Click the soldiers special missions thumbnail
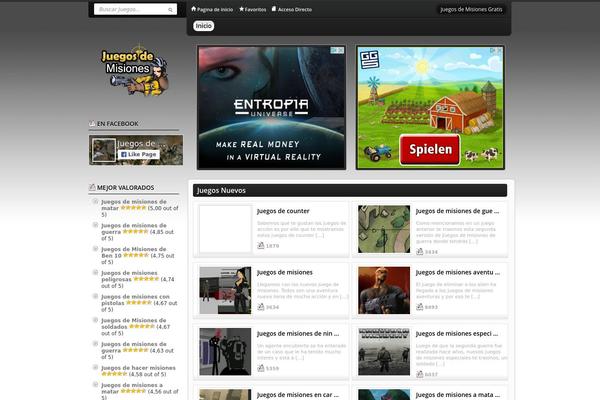600x400 pixels. click(x=384, y=351)
